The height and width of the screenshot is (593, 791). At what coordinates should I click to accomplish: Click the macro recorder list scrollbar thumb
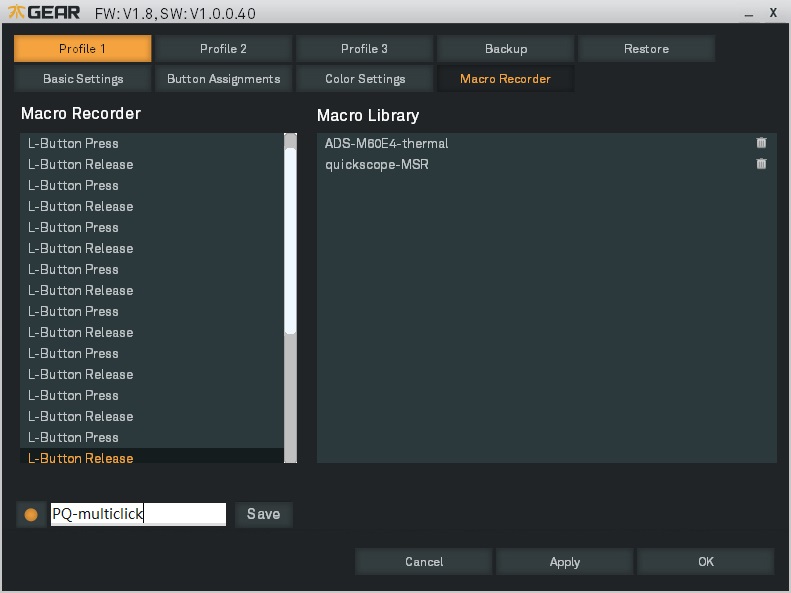[x=290, y=241]
